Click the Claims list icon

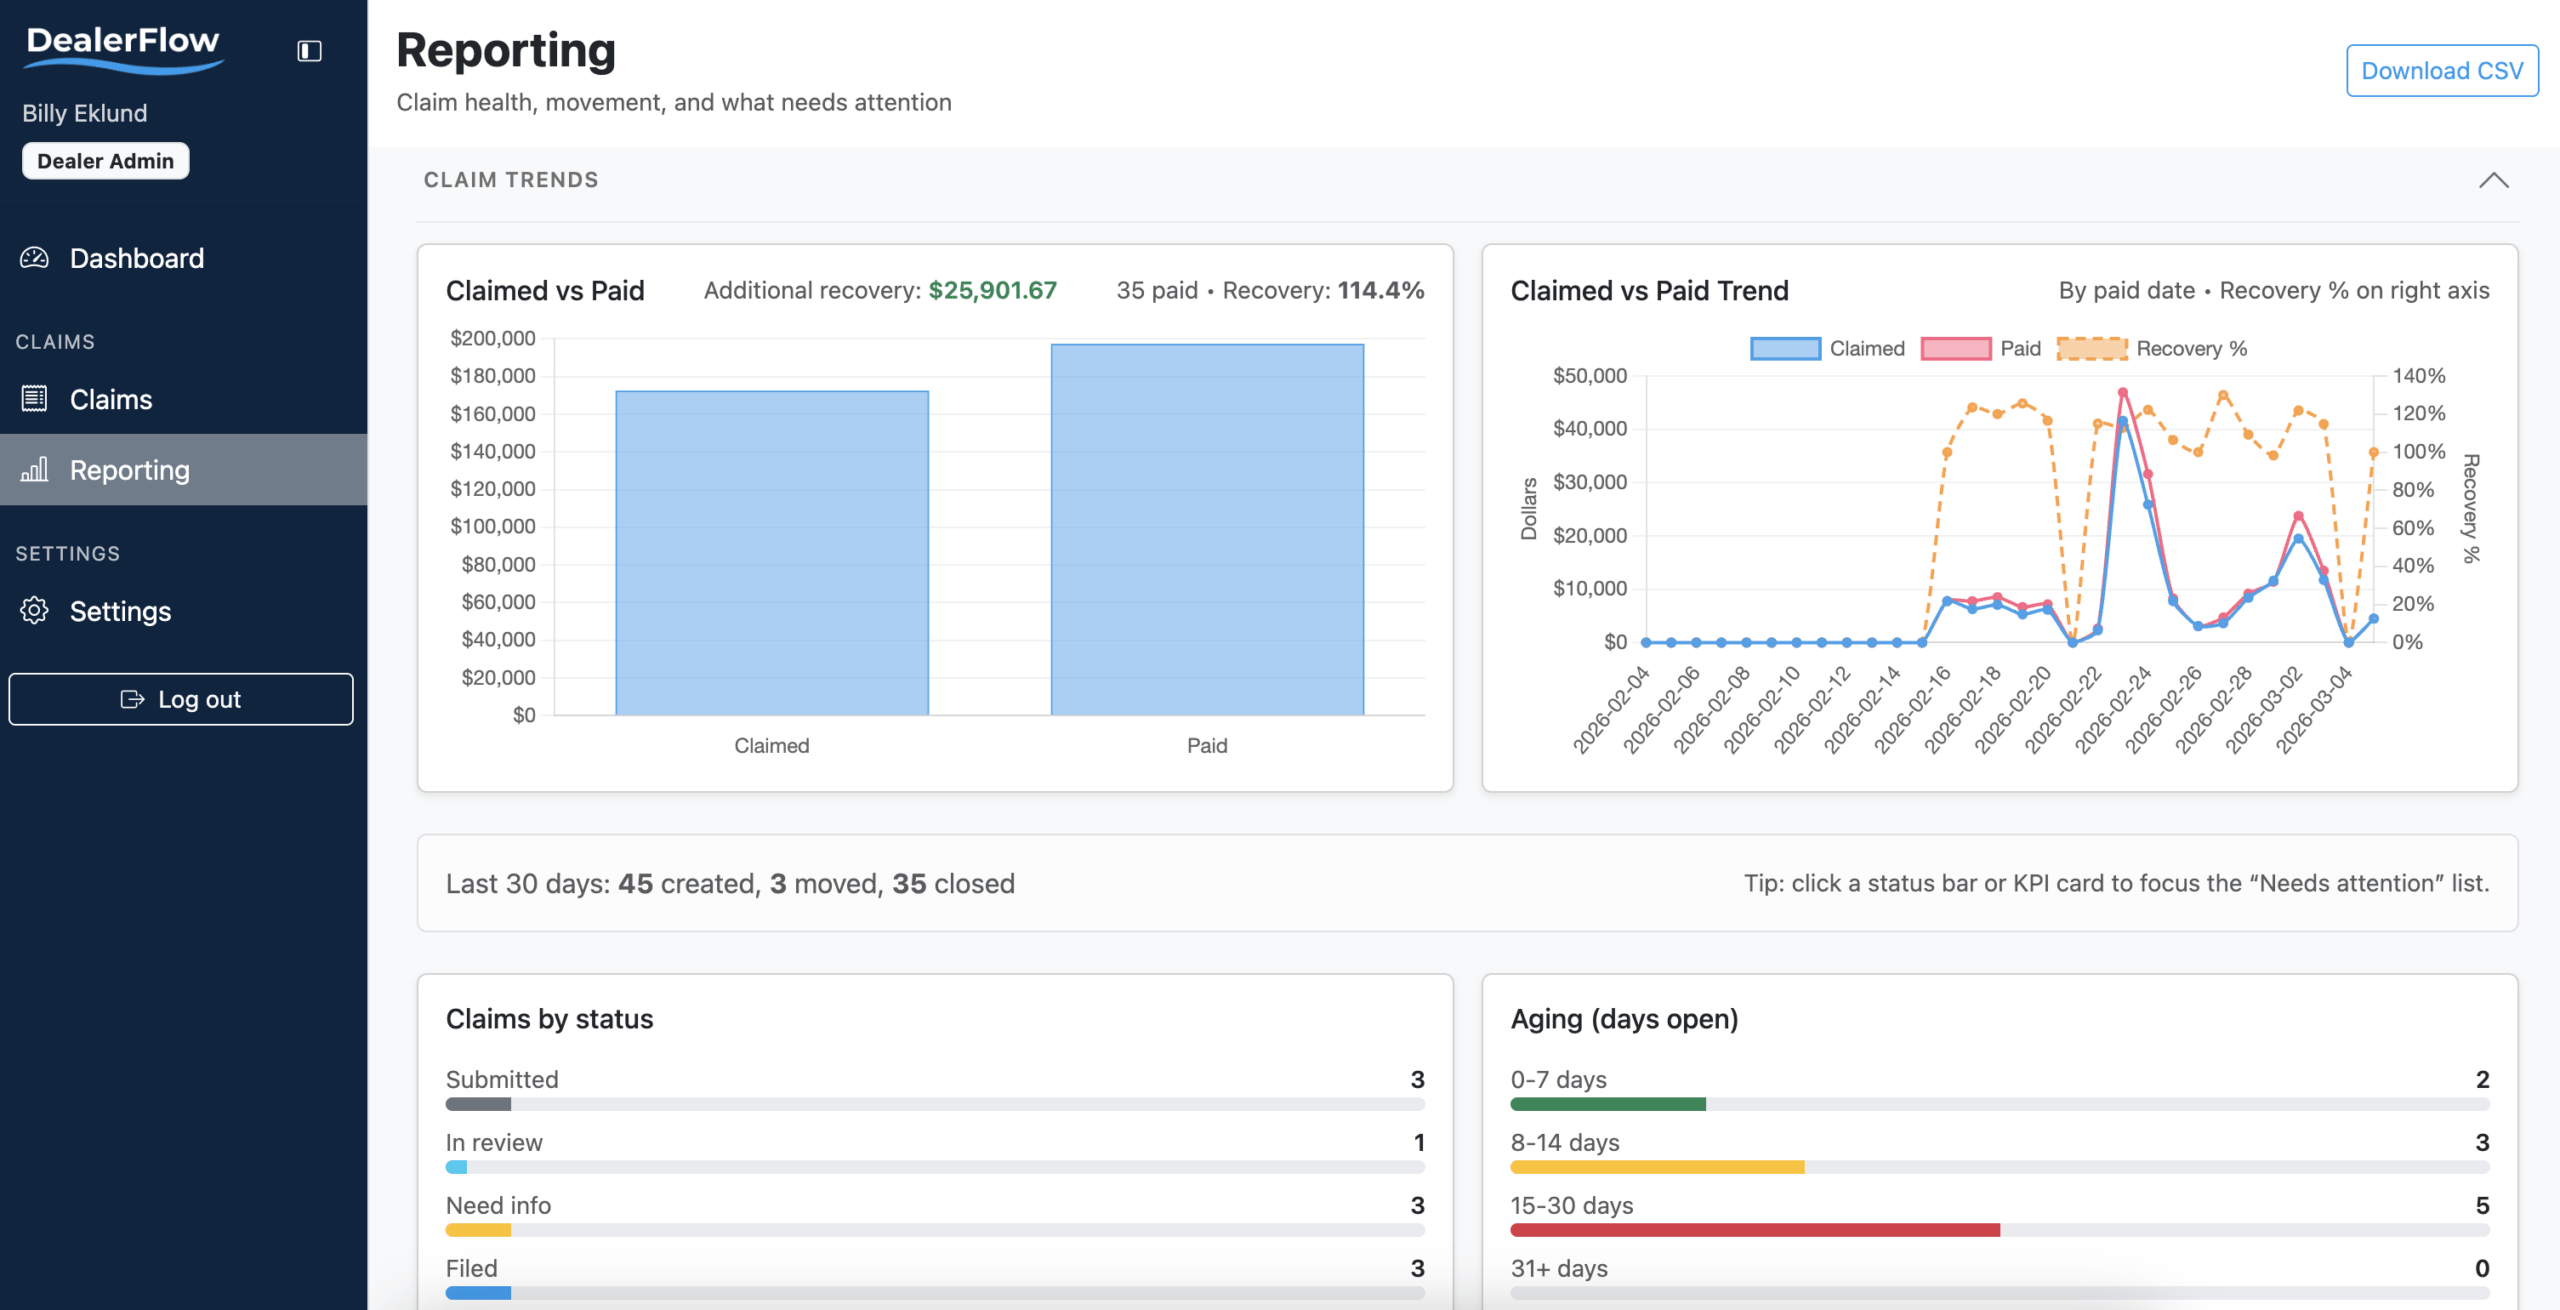[x=34, y=399]
